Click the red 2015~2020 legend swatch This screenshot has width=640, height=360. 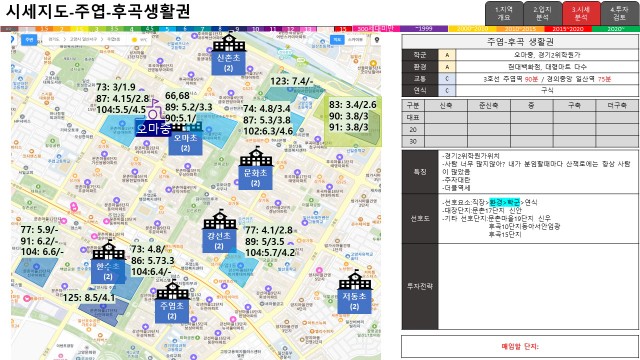tap(568, 29)
